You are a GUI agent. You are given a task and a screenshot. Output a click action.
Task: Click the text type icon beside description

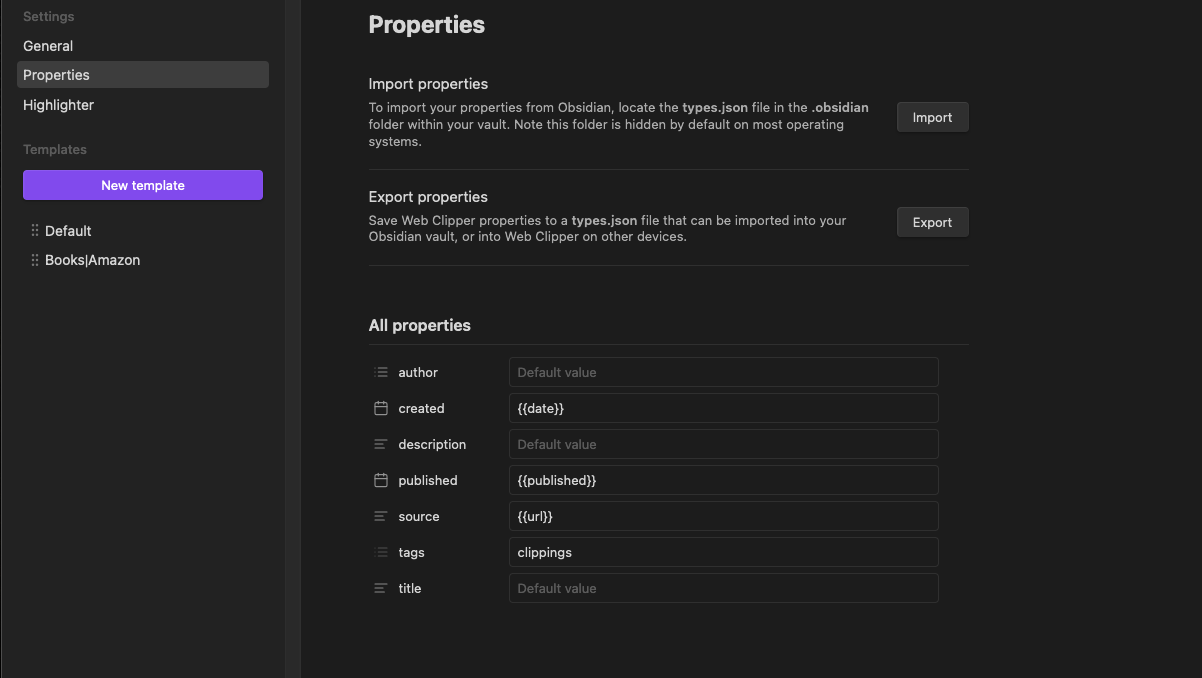381,444
